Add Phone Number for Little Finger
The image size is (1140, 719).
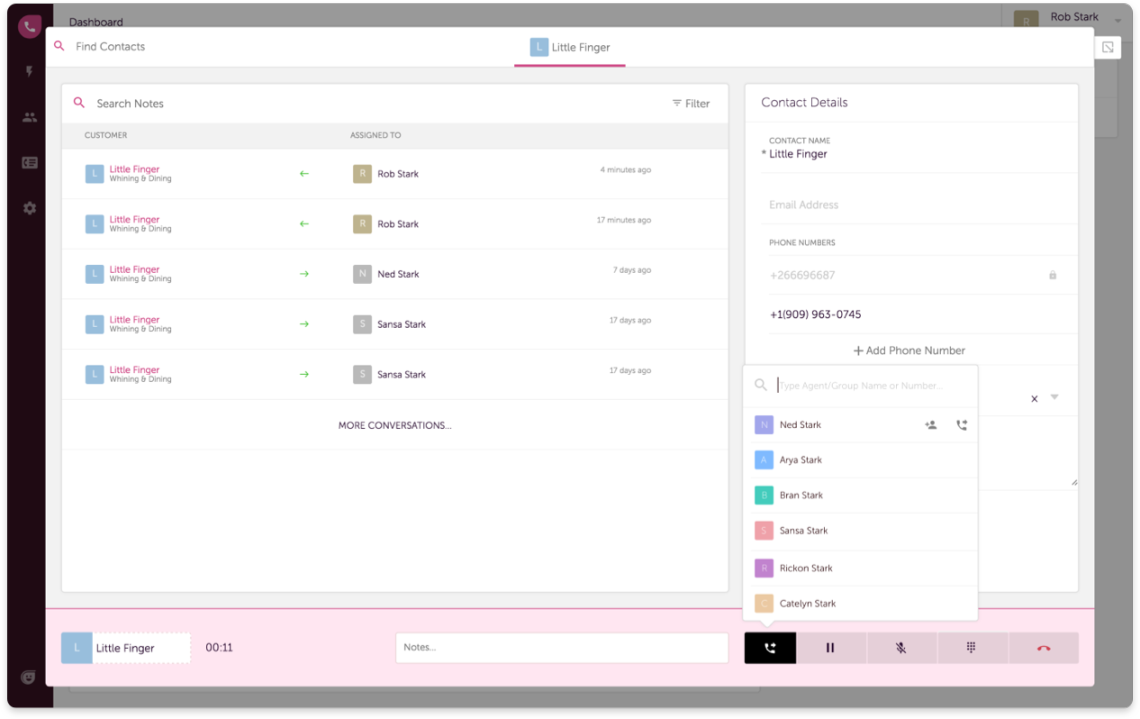(908, 350)
